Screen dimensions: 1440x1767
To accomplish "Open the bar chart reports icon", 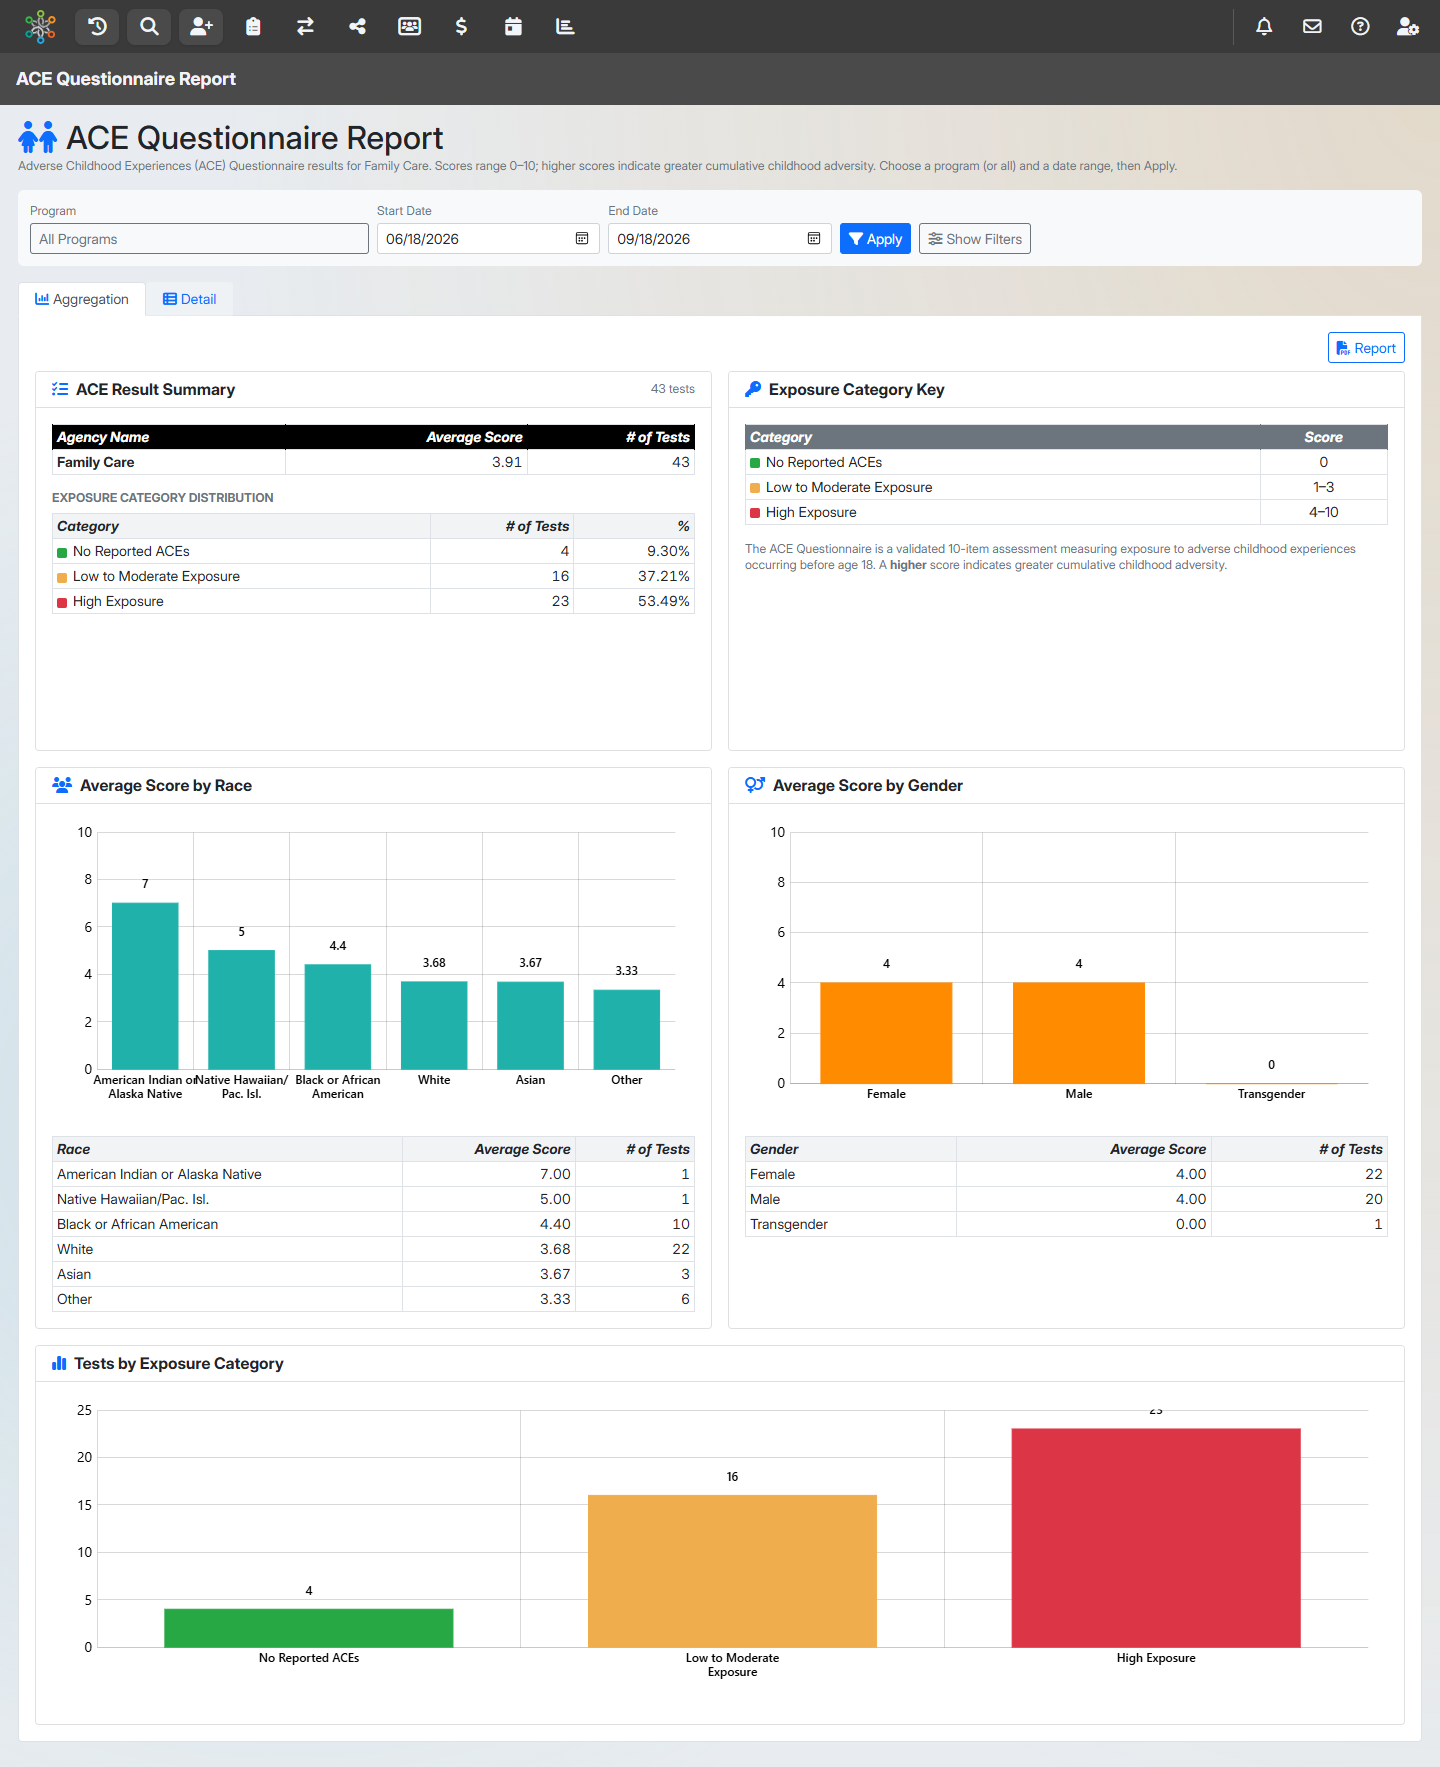I will coord(565,27).
